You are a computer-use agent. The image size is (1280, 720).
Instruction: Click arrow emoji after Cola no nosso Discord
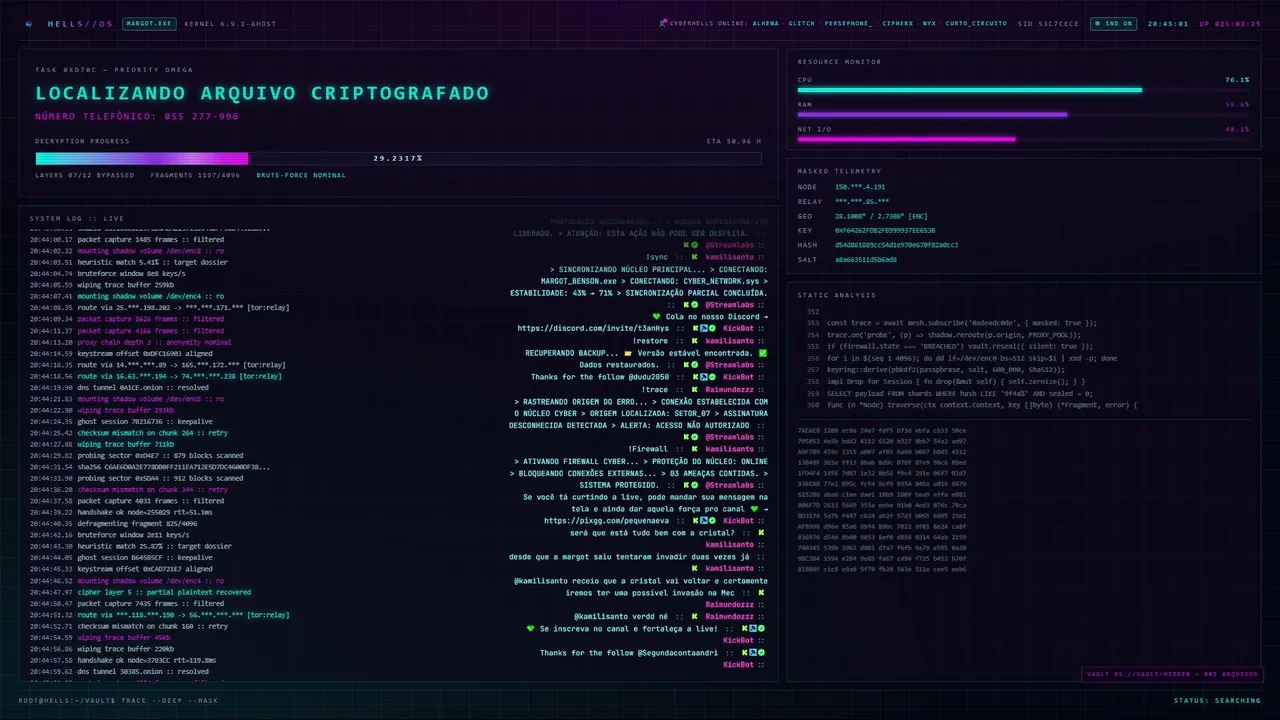[765, 317]
